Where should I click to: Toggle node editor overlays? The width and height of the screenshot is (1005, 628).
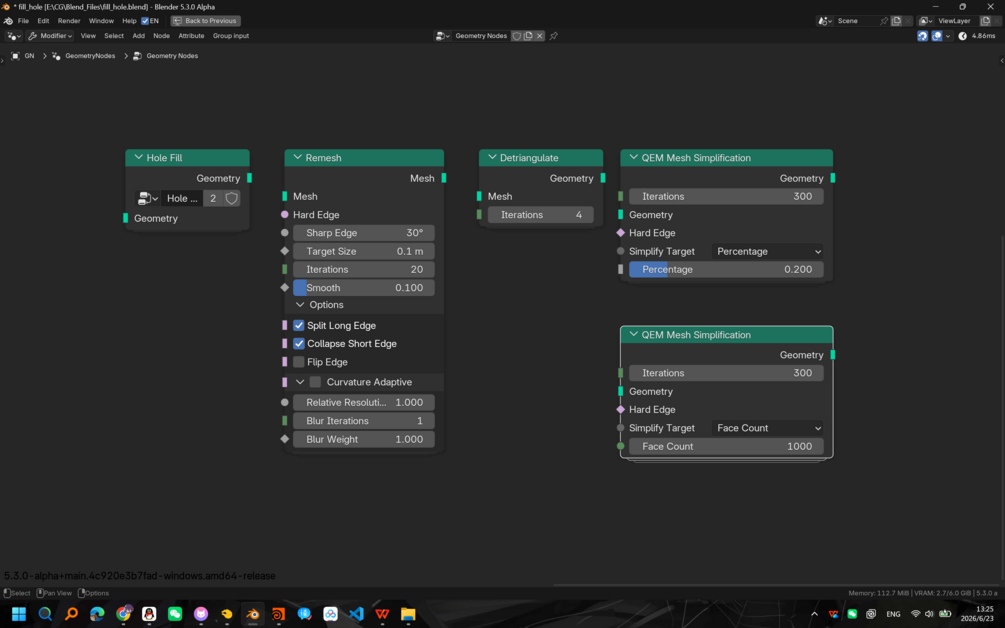[x=937, y=36]
